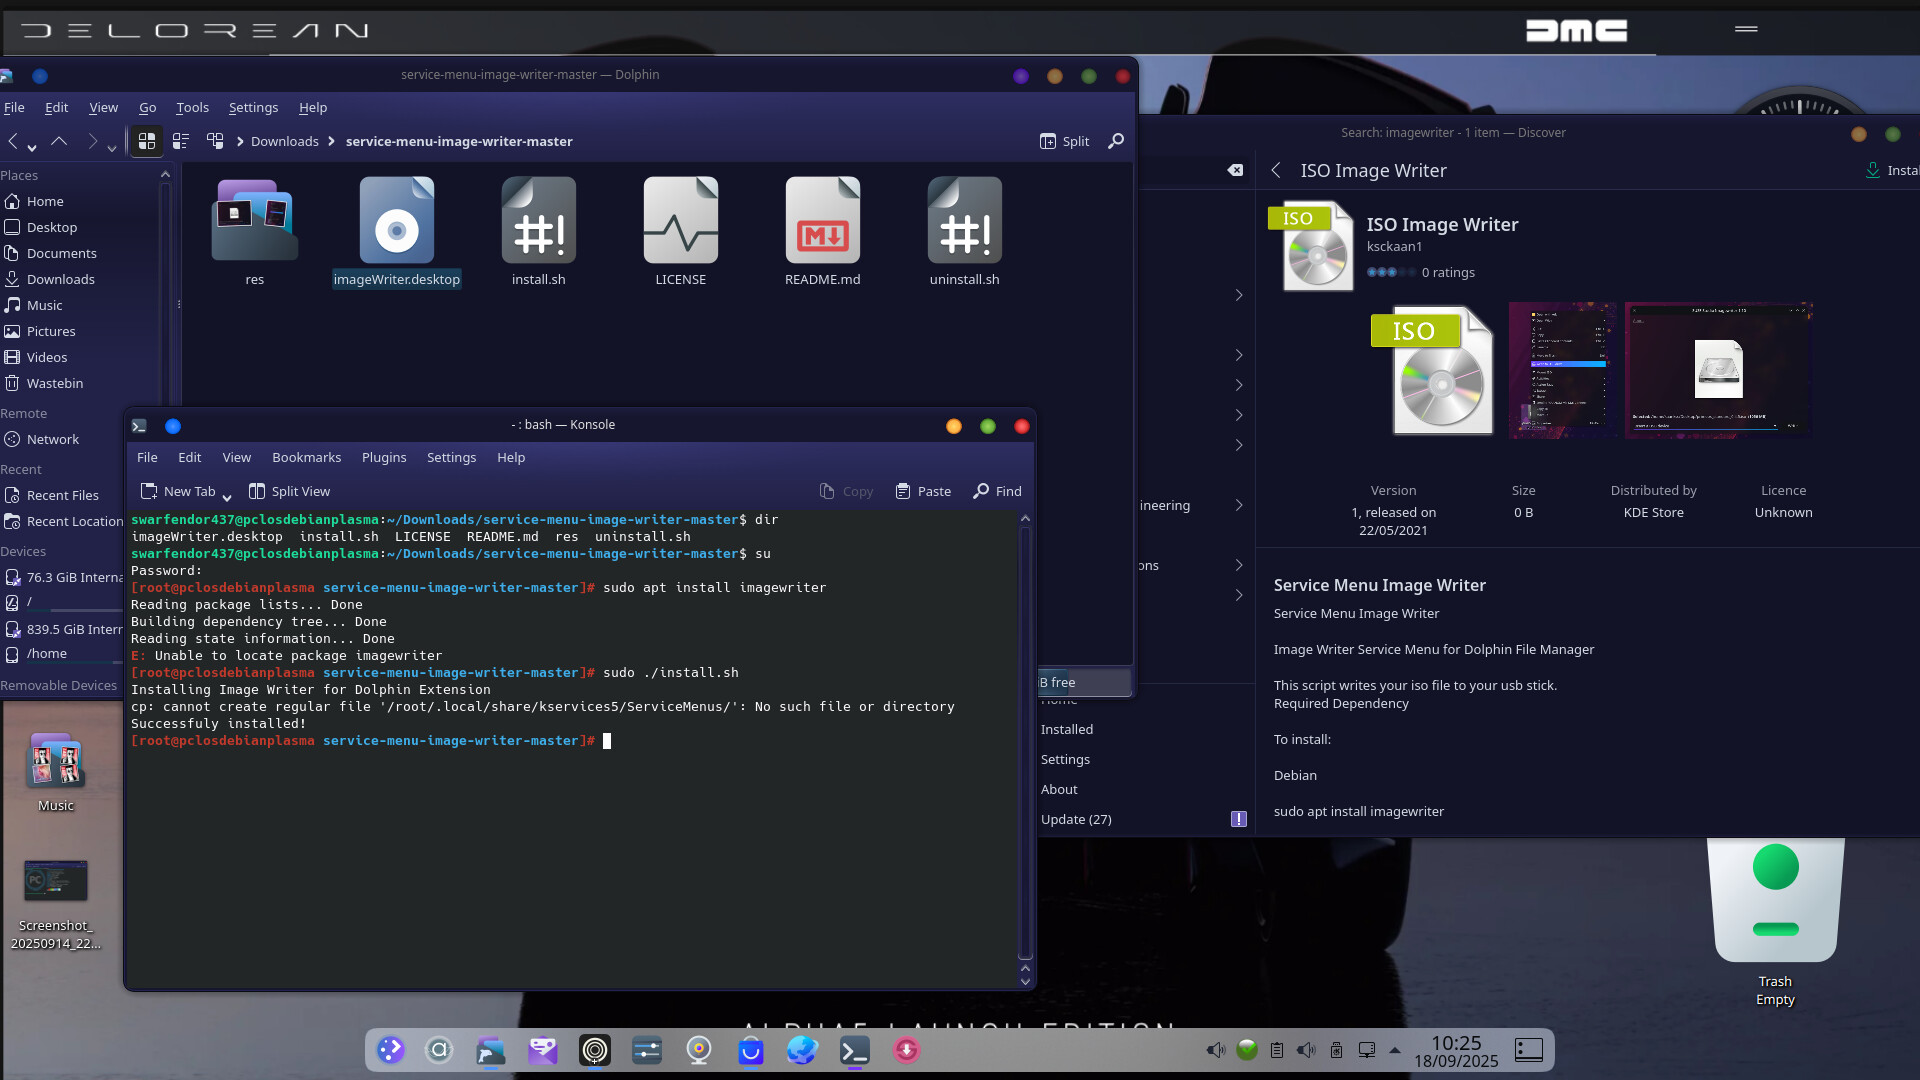Image resolution: width=1920 pixels, height=1080 pixels.
Task: Open README.md markdown file icon
Action: [x=822, y=221]
